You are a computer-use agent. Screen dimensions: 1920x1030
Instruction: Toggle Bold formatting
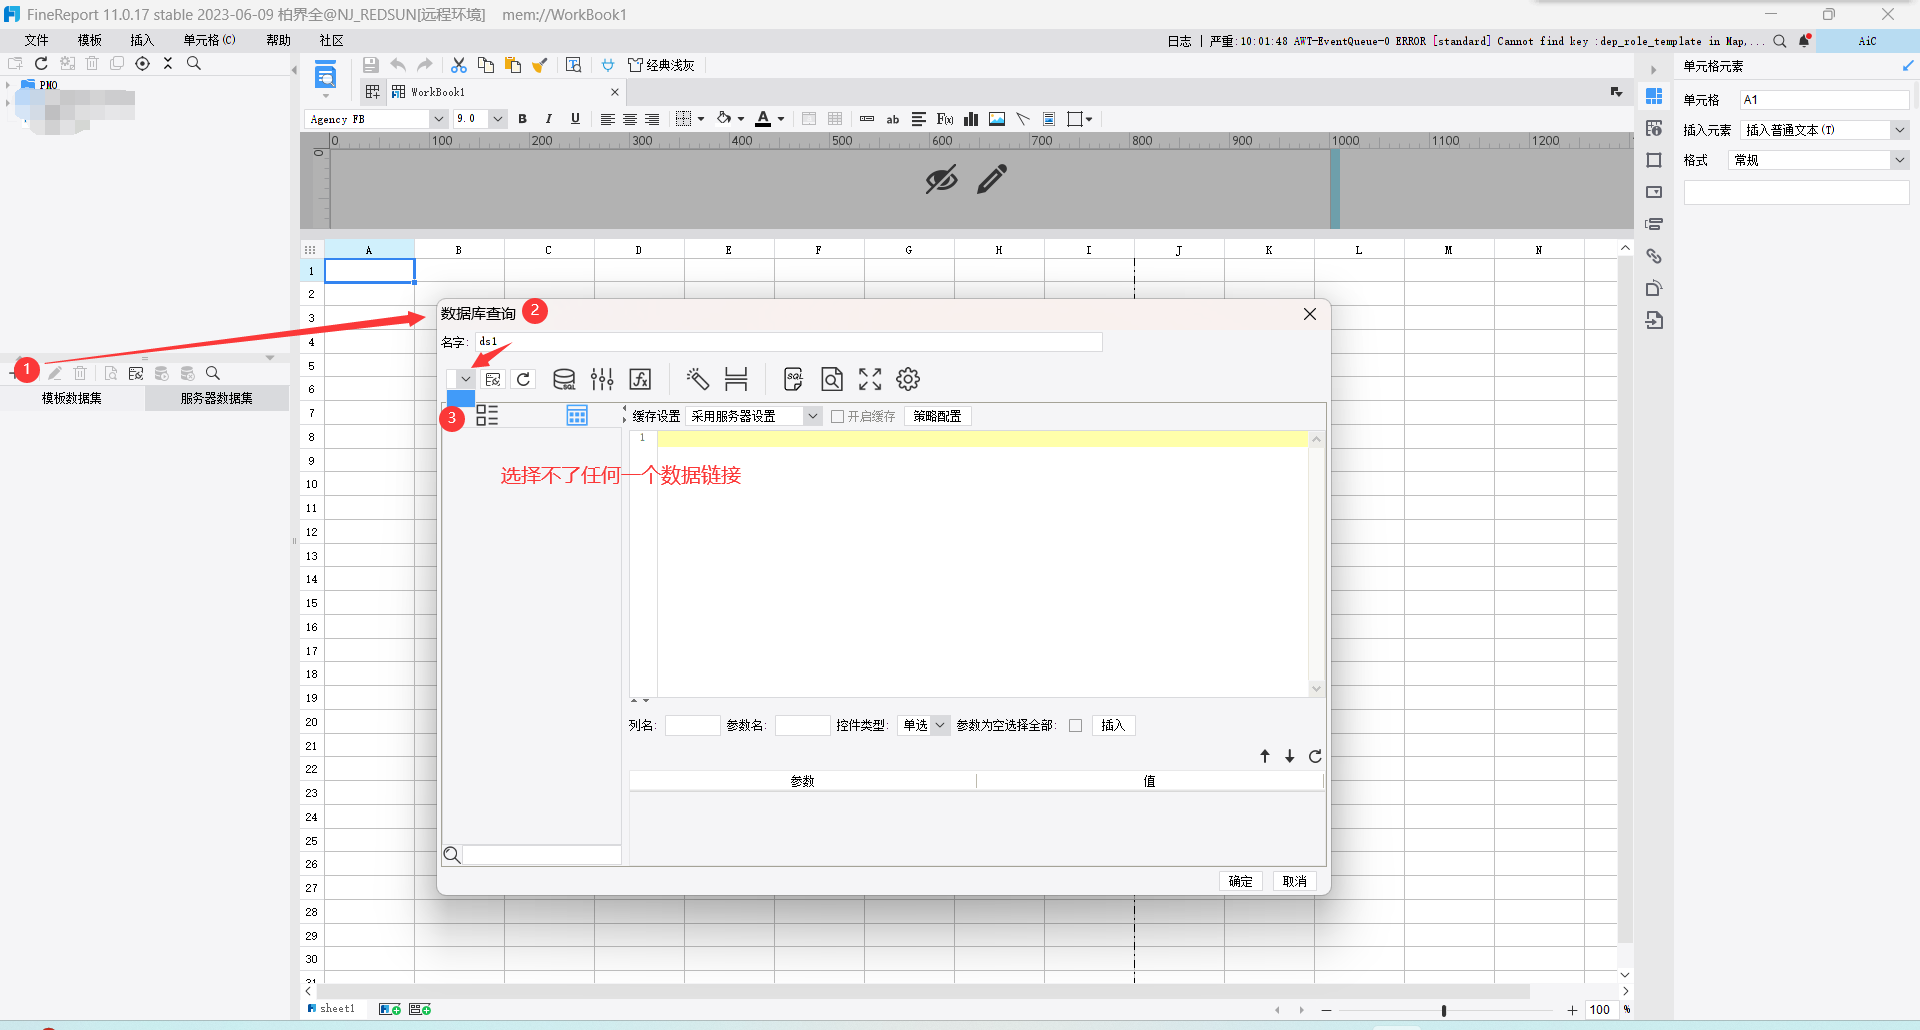tap(523, 119)
